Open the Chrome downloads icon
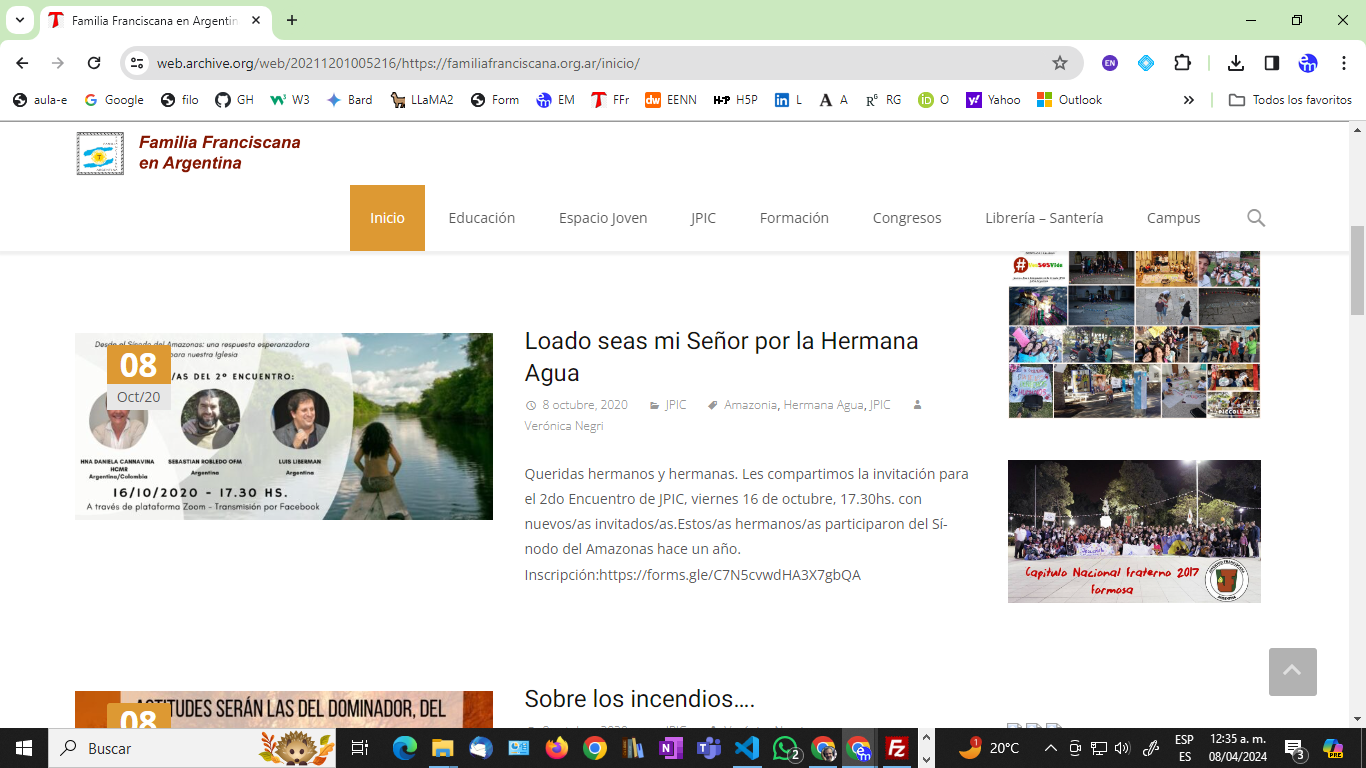 [x=1236, y=63]
